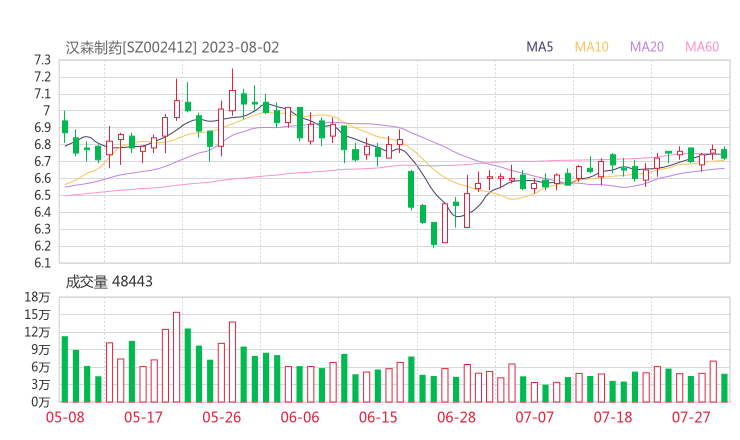This screenshot has width=740, height=440.
Task: Click the 6.9 price axis label
Action: tap(42, 128)
